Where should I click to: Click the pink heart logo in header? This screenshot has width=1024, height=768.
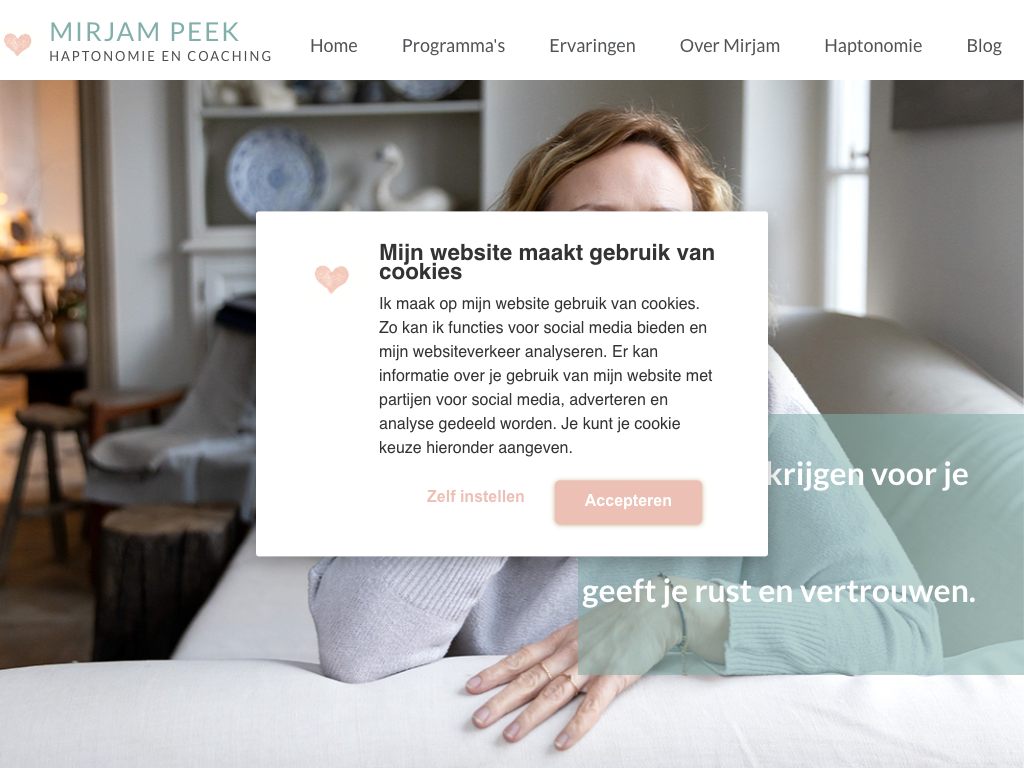point(17,44)
